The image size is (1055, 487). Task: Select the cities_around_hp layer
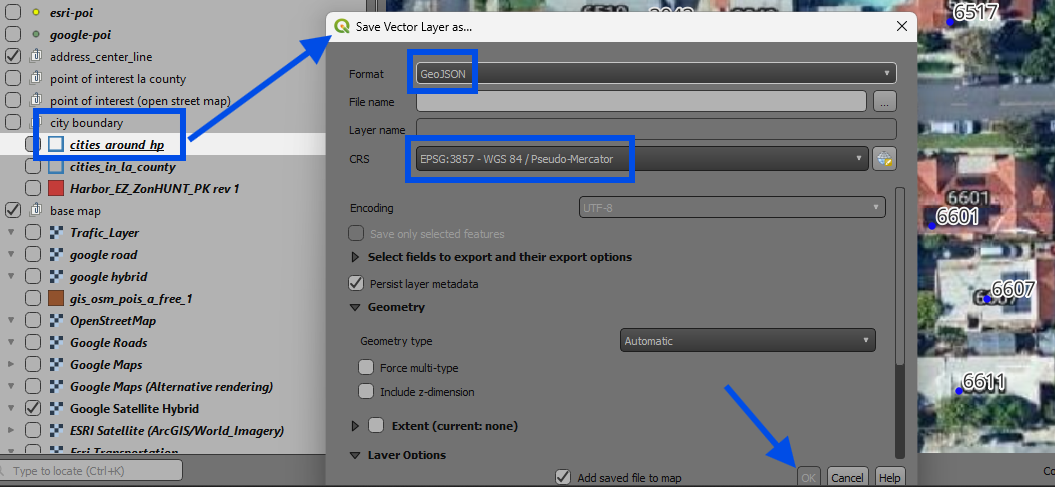point(116,145)
